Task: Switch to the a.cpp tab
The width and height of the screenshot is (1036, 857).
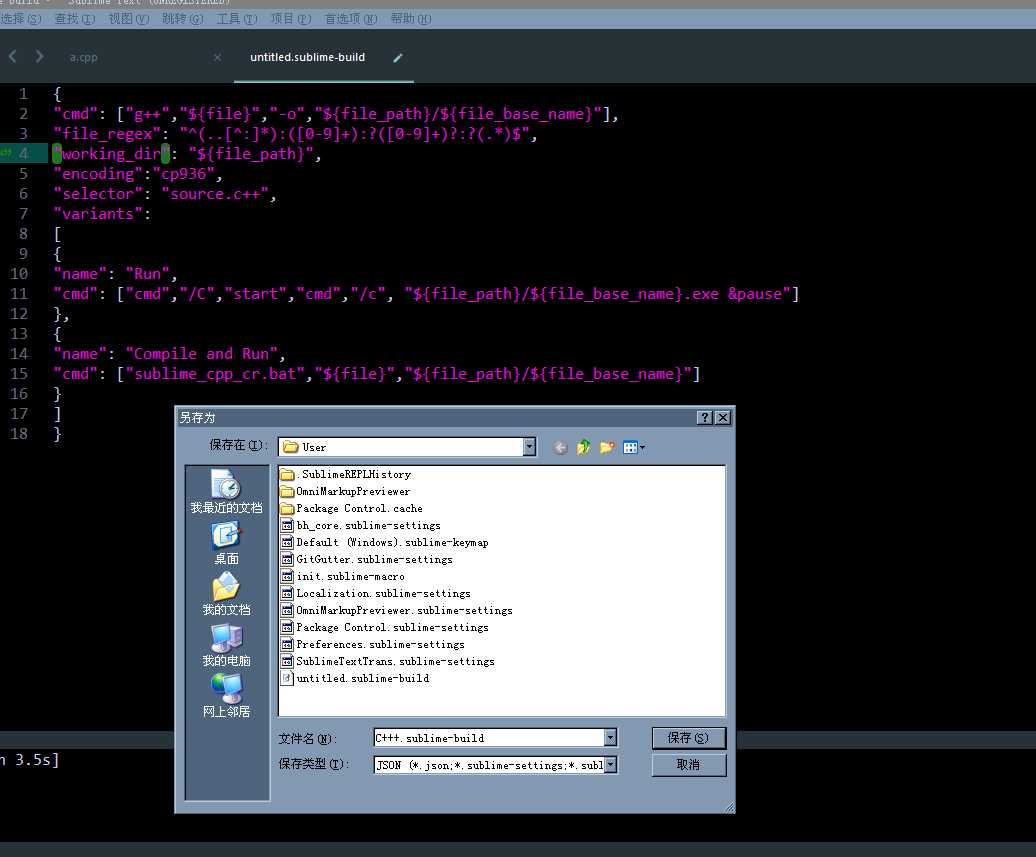Action: 84,58
